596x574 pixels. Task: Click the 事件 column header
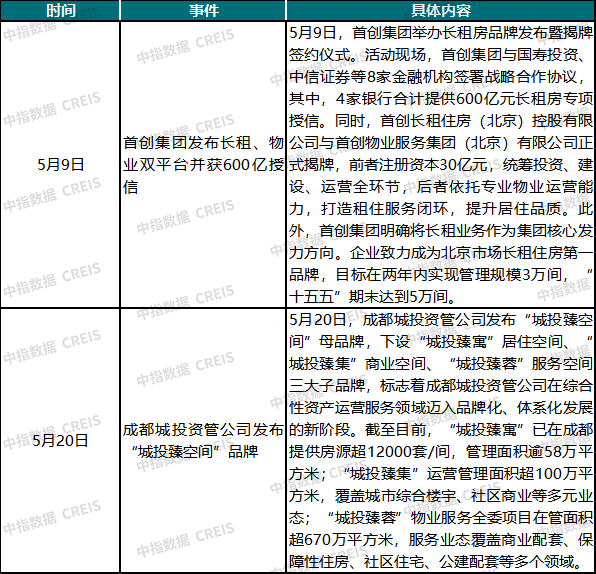[x=203, y=10]
